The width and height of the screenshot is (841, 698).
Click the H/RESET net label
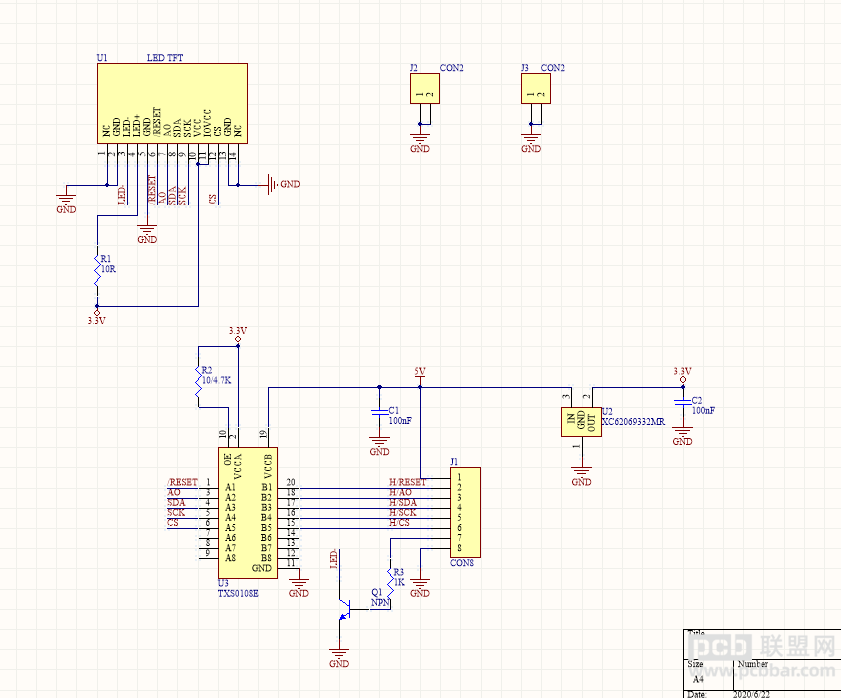(x=408, y=482)
